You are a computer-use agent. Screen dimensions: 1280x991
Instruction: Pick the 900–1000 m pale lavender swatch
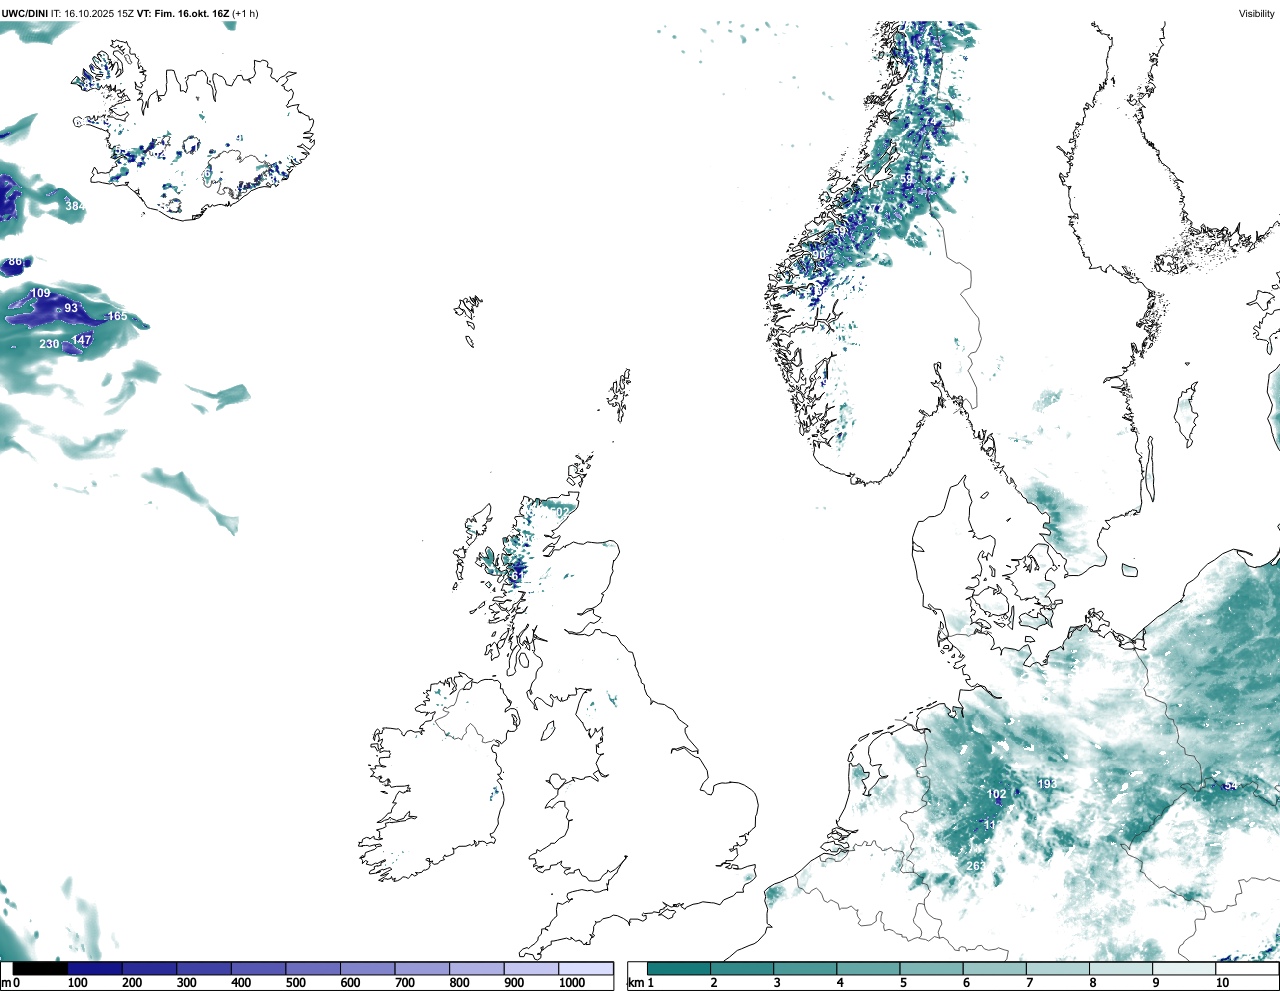[531, 968]
